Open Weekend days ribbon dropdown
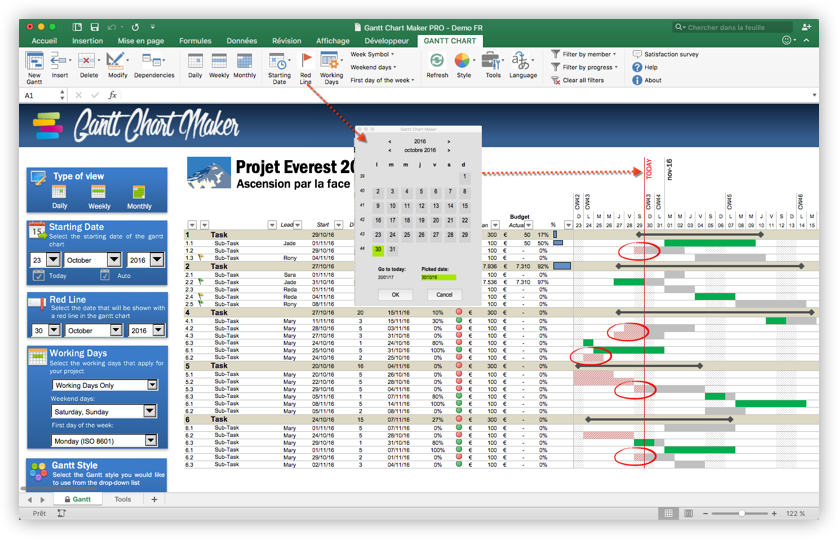The height and width of the screenshot is (548, 838). 373,67
